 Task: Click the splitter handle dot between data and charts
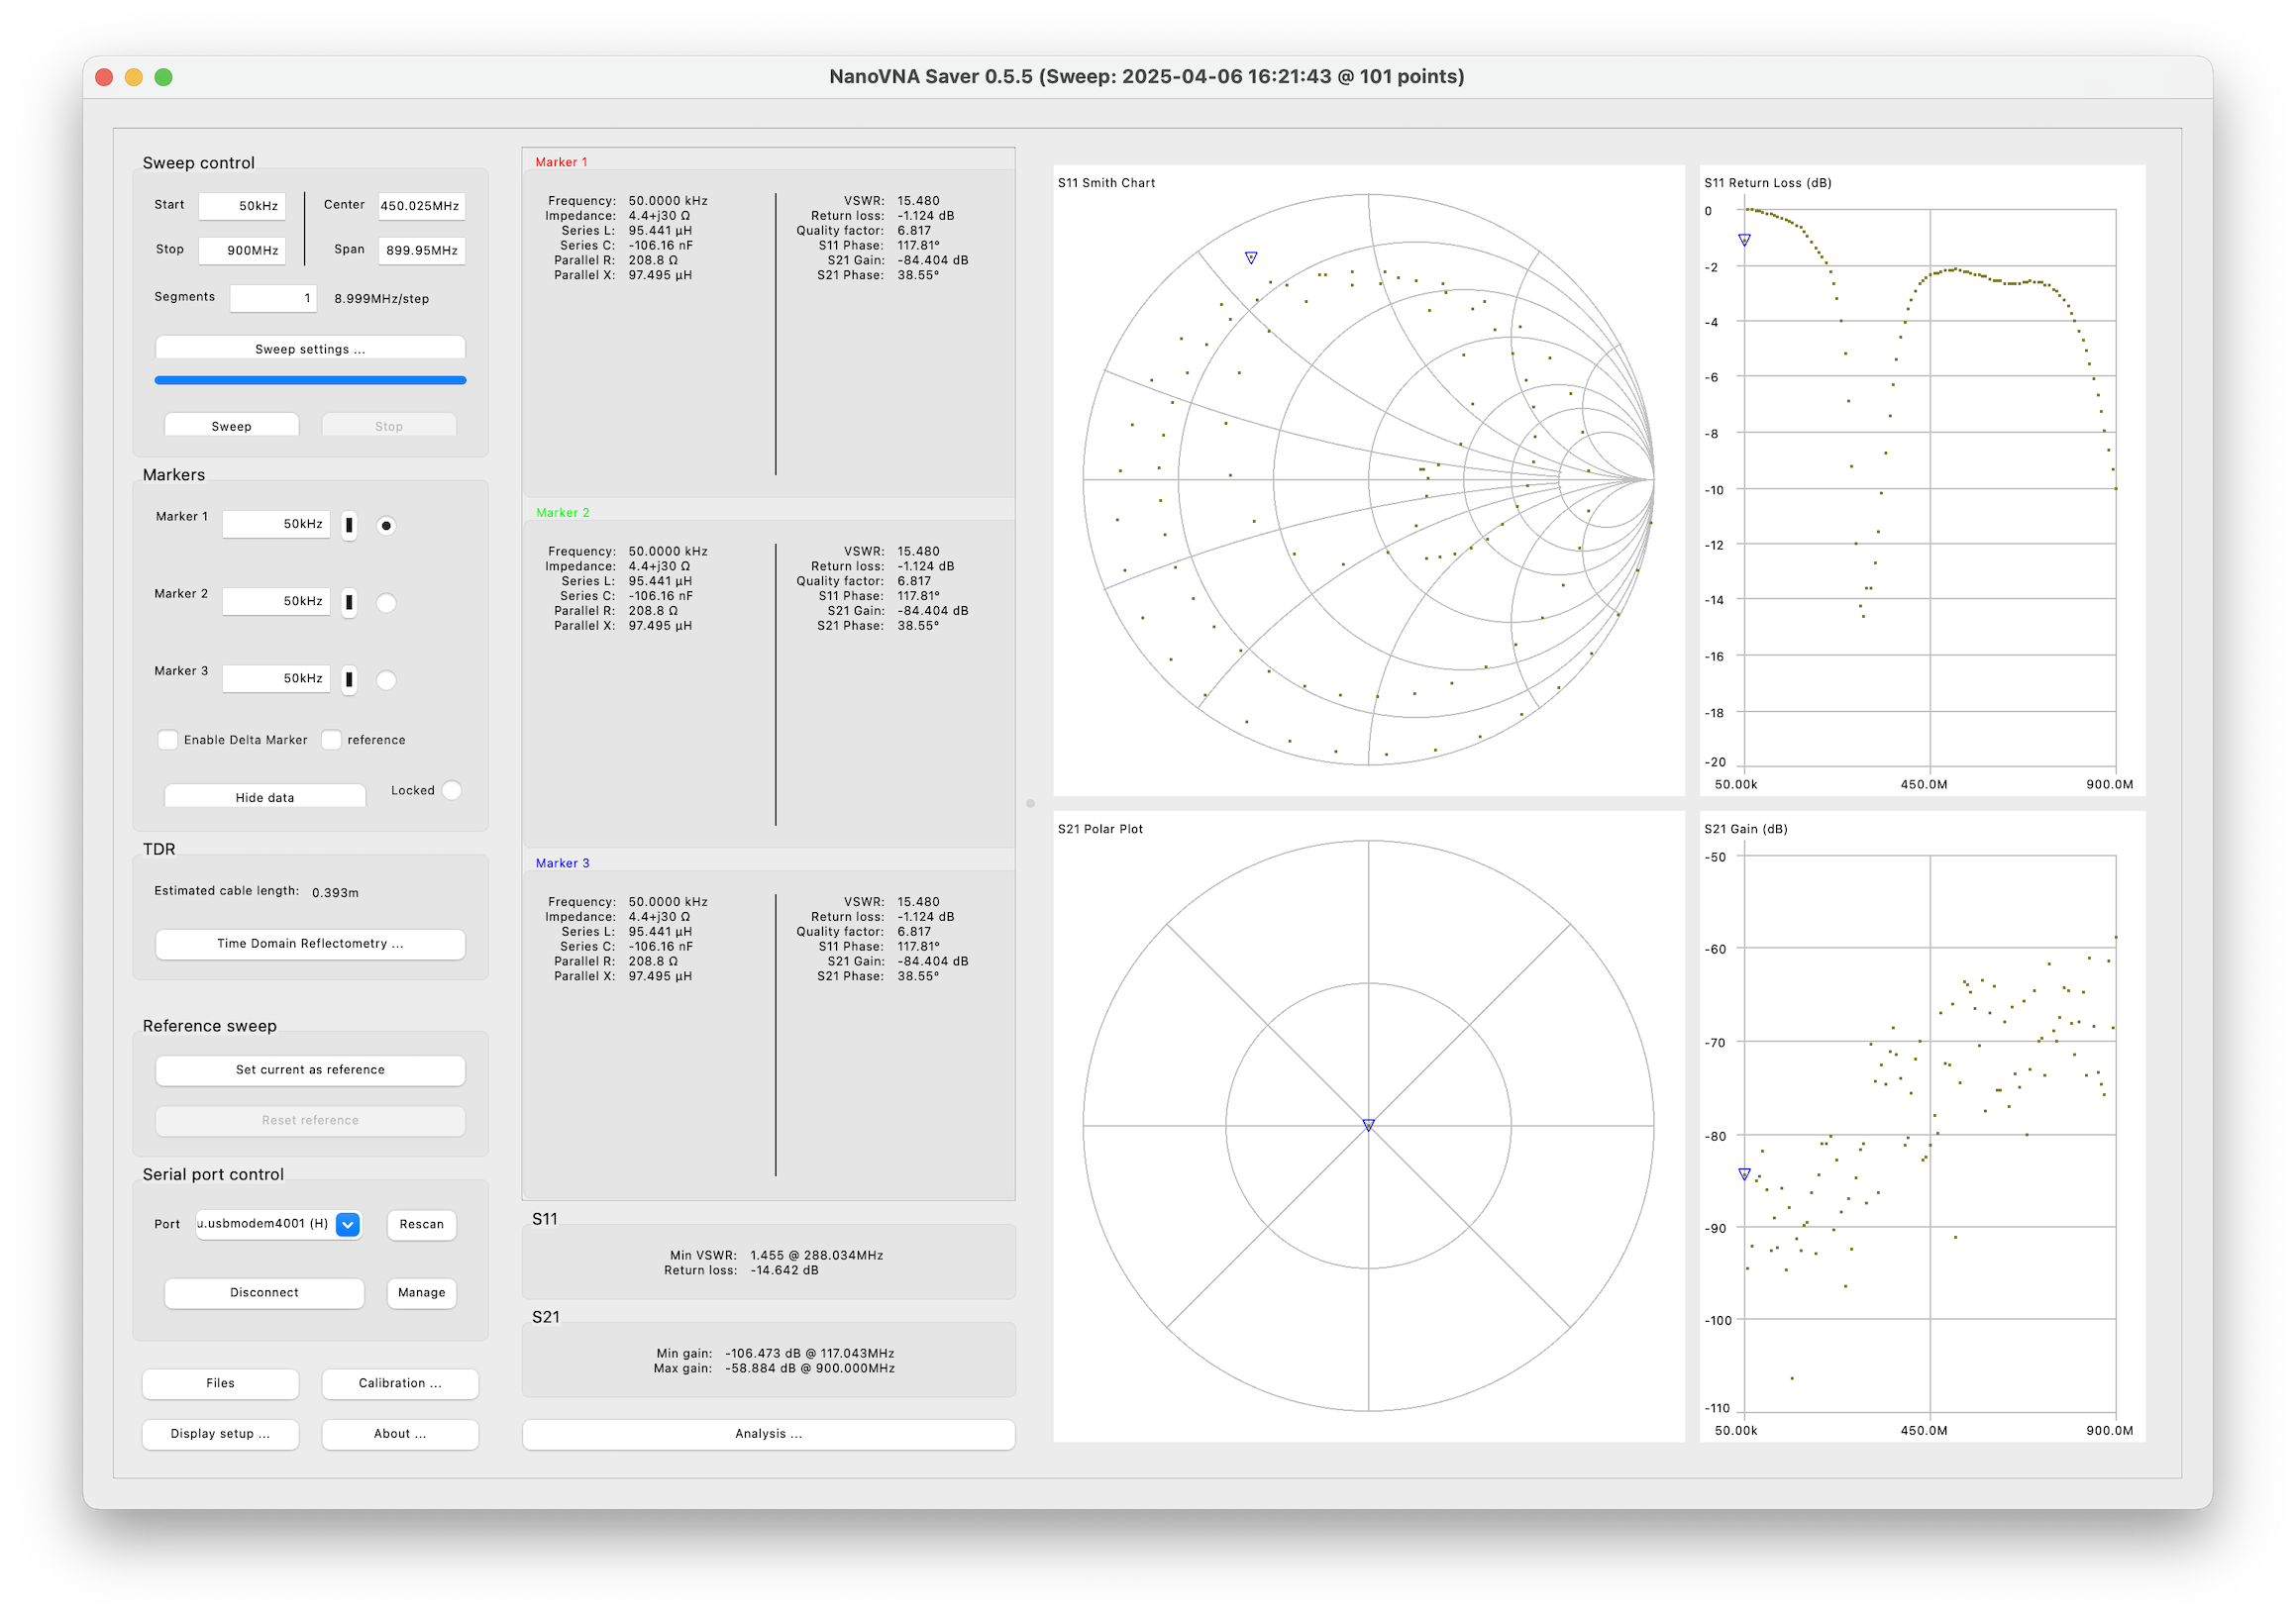pos(1030,803)
